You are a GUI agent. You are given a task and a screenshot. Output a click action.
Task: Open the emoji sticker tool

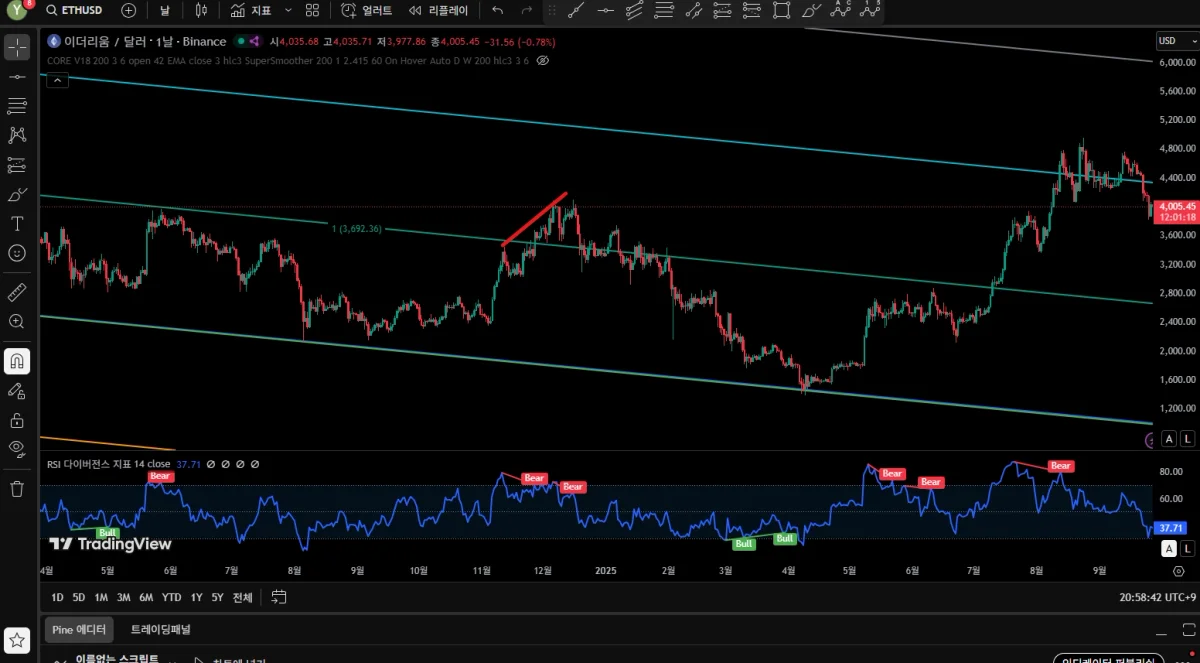[x=17, y=253]
